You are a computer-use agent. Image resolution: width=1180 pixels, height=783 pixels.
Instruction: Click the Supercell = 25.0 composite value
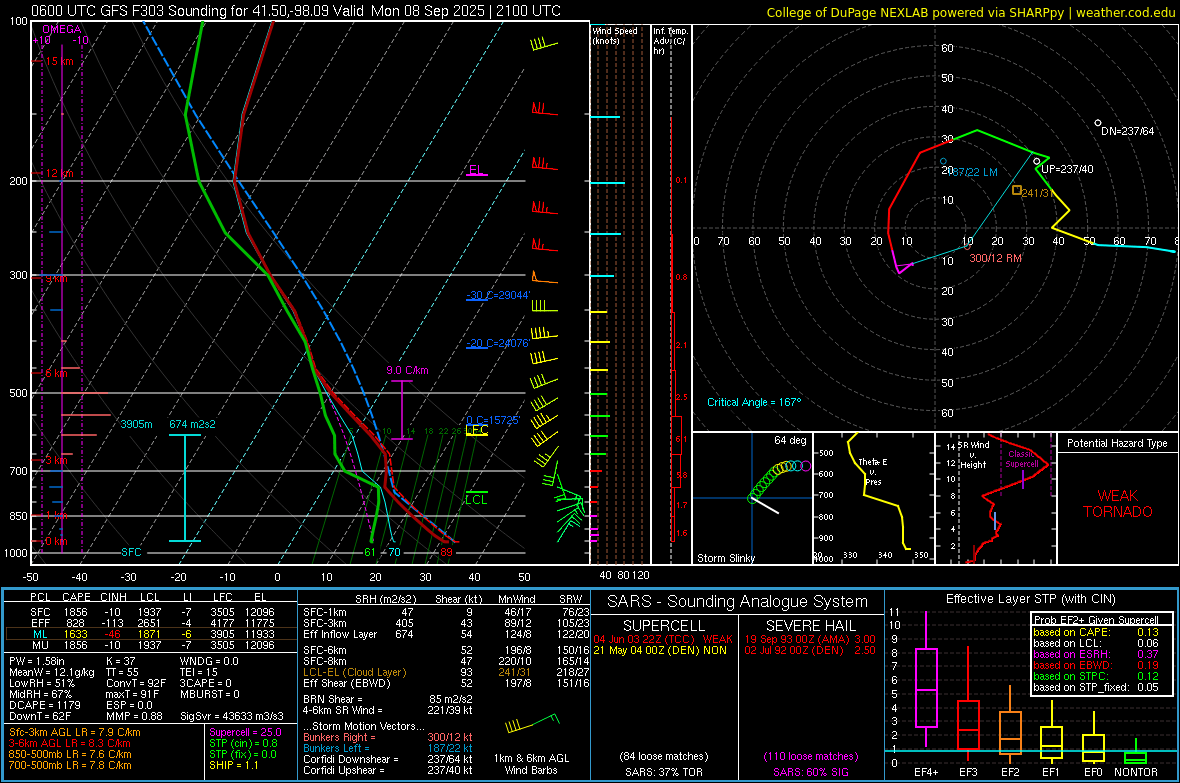(x=245, y=732)
